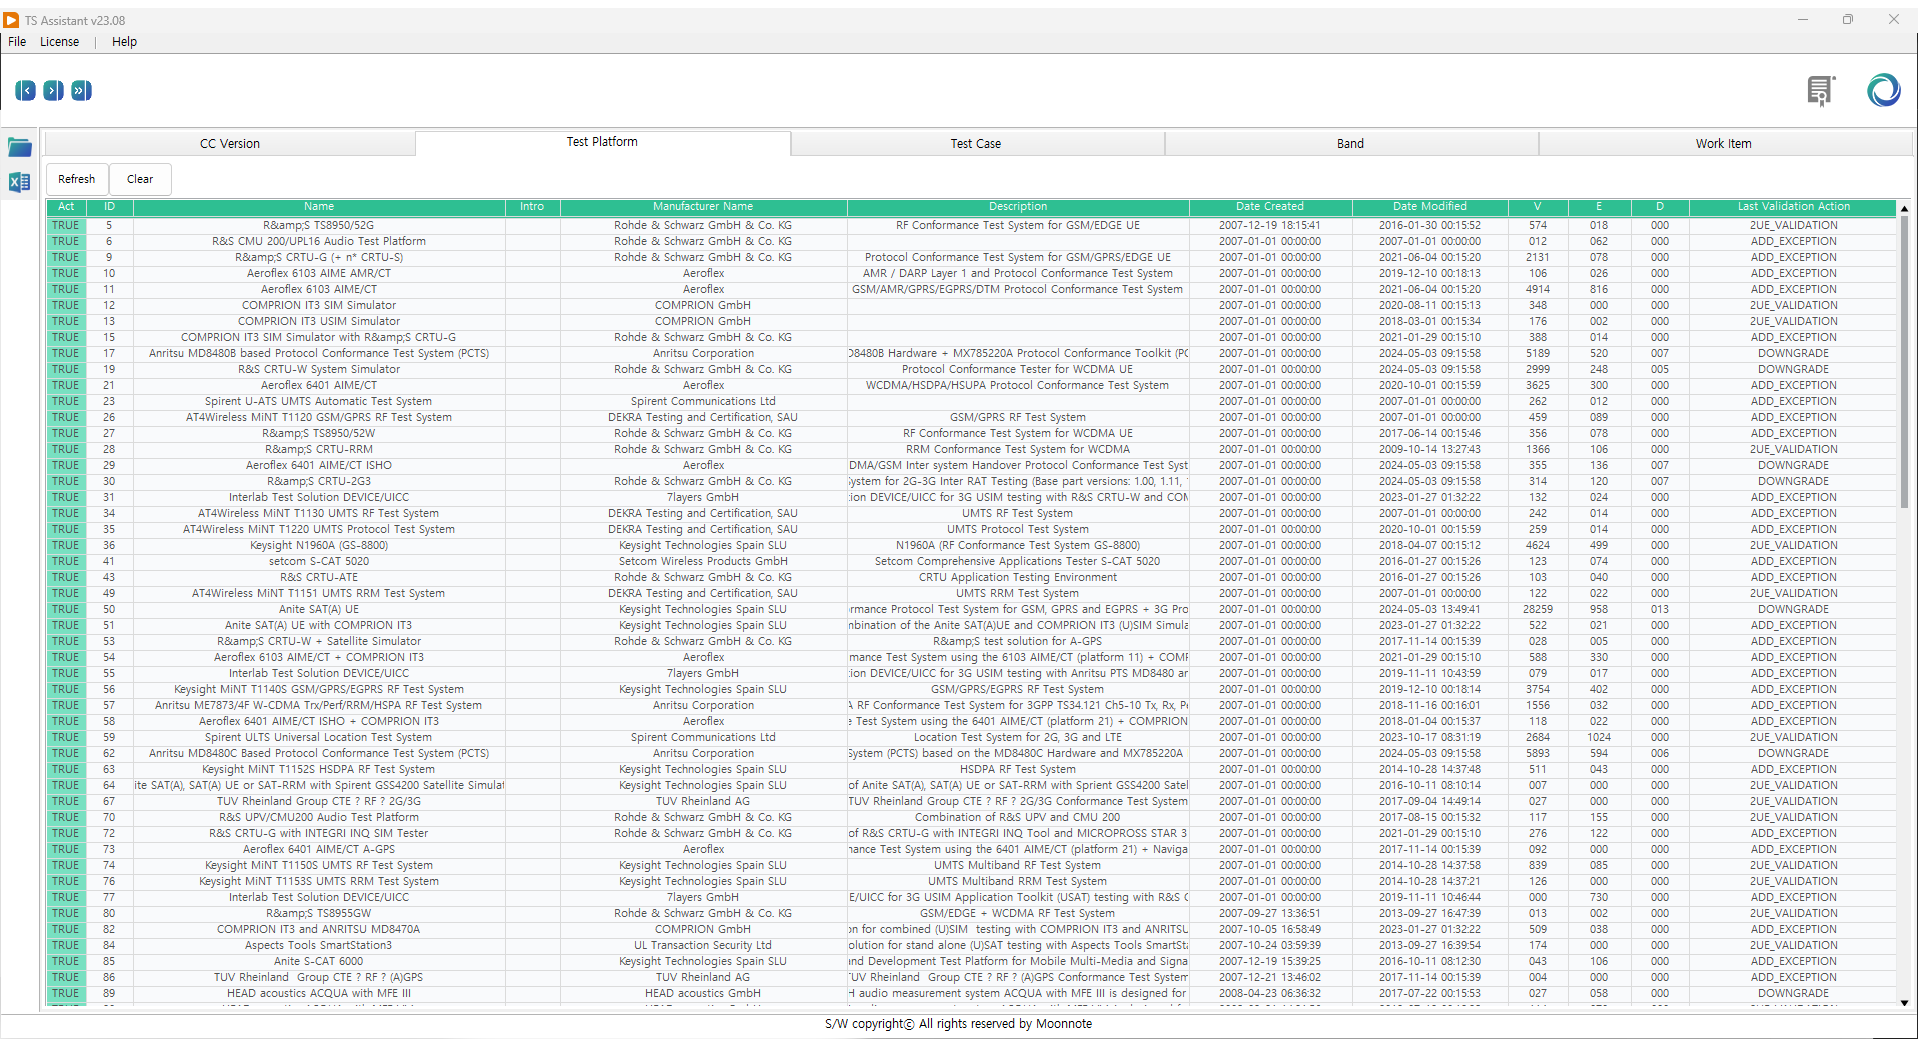Switch to the CC Version tab

230,144
